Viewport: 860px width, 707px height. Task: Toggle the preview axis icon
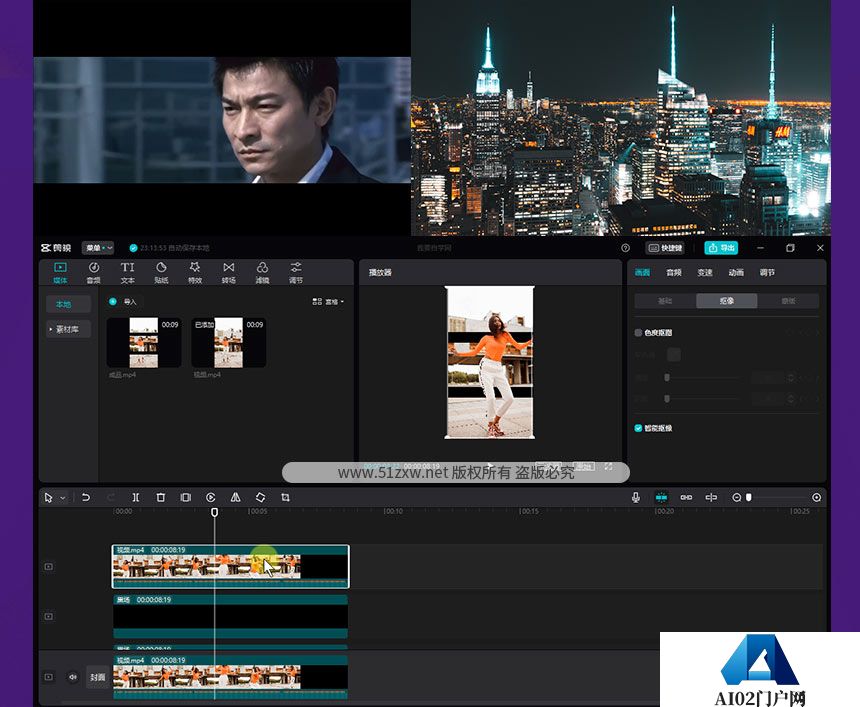click(x=711, y=497)
